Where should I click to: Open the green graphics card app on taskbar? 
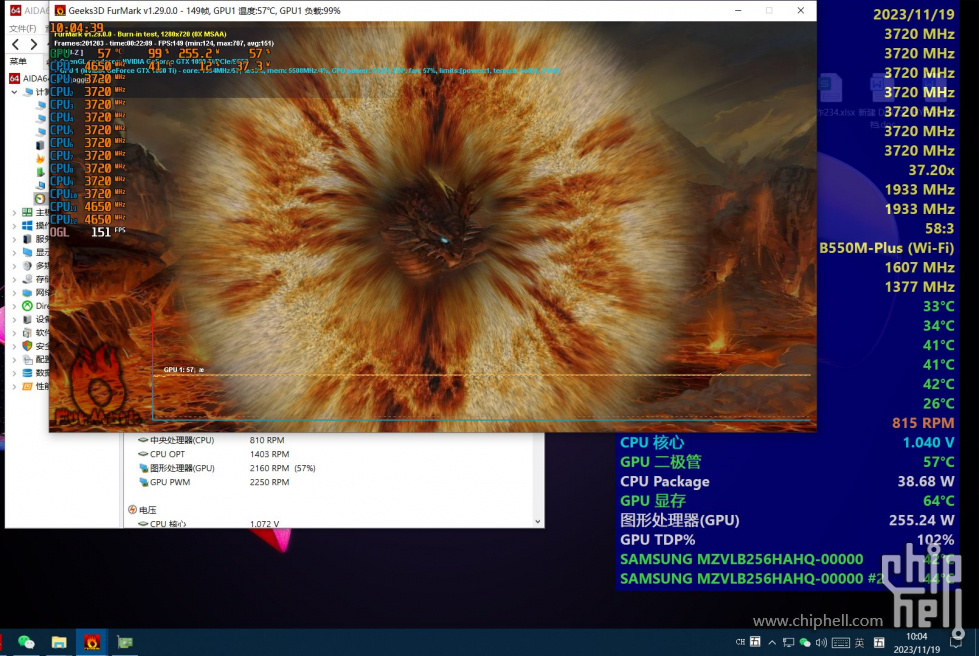click(x=125, y=642)
